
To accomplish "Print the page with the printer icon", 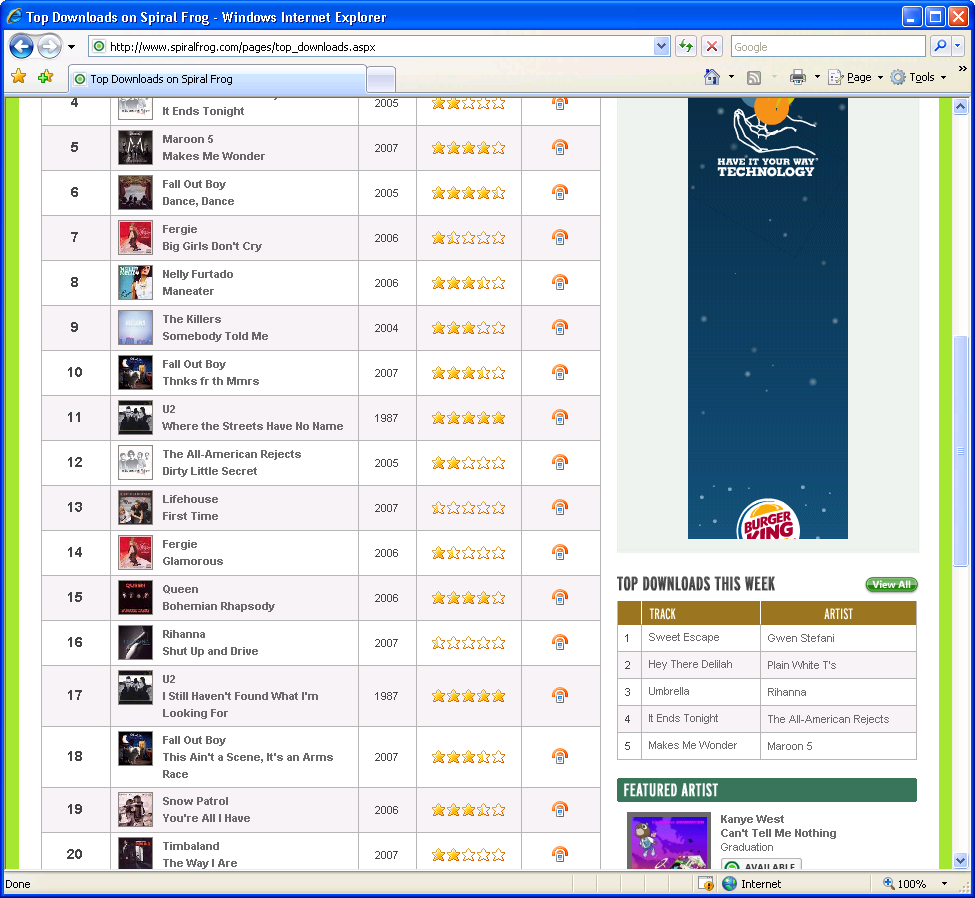I will (x=798, y=77).
